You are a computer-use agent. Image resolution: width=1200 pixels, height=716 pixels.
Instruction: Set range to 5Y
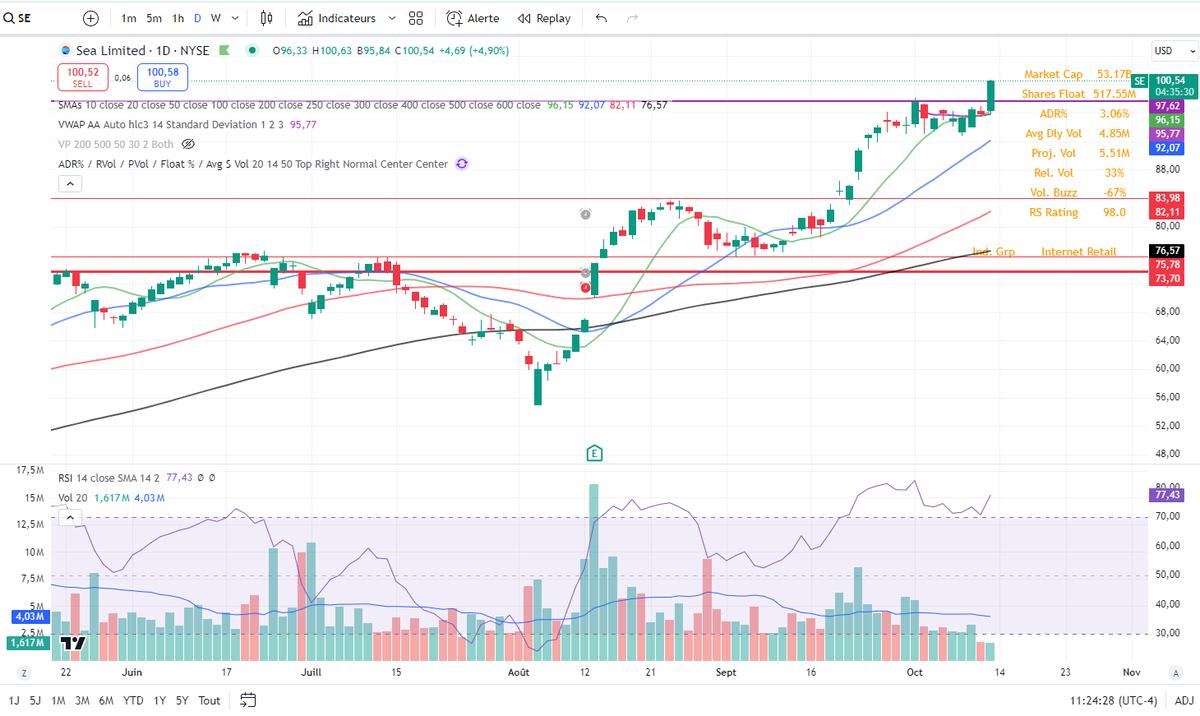click(x=181, y=700)
